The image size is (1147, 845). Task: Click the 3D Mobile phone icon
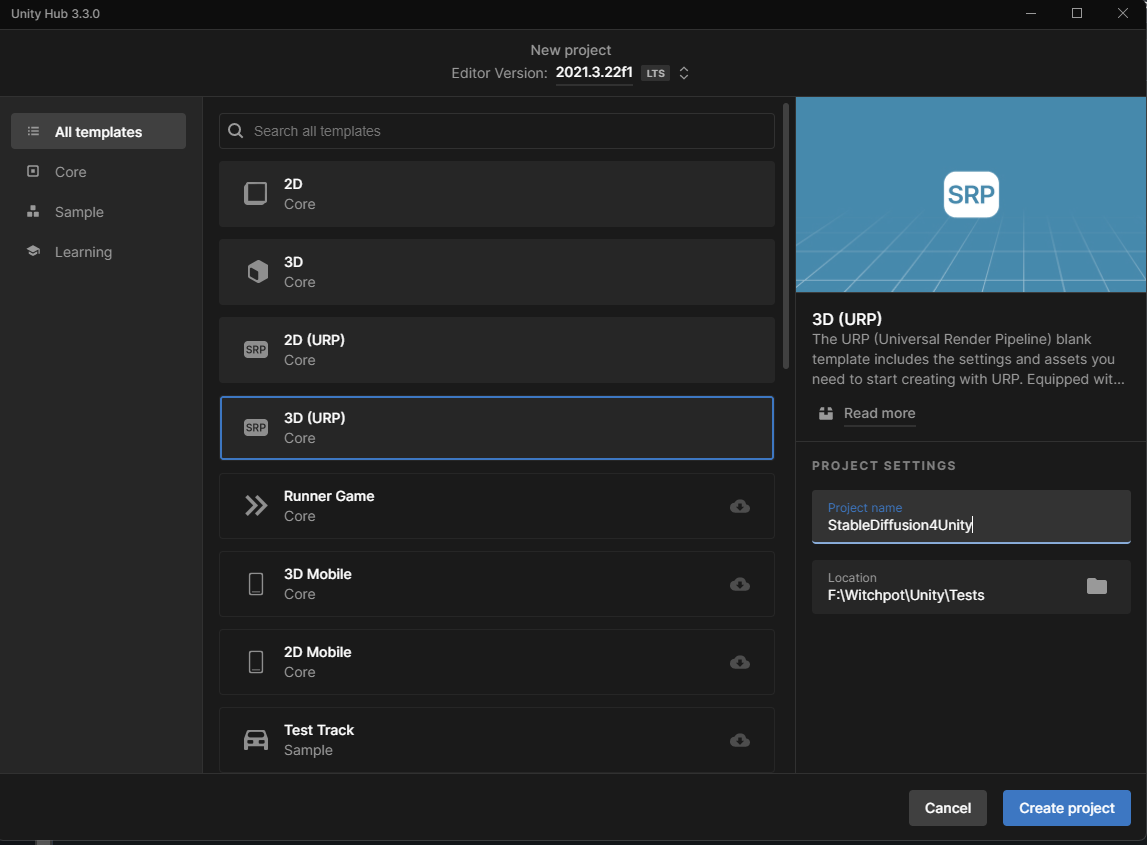pos(255,584)
